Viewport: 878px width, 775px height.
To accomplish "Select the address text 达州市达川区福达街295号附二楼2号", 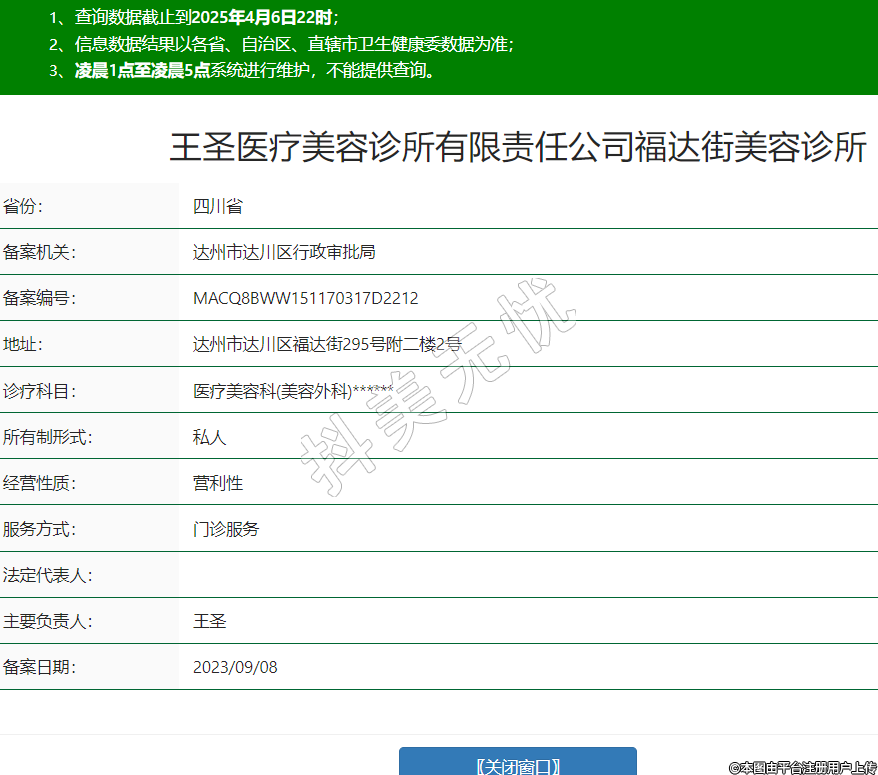I will coord(327,344).
